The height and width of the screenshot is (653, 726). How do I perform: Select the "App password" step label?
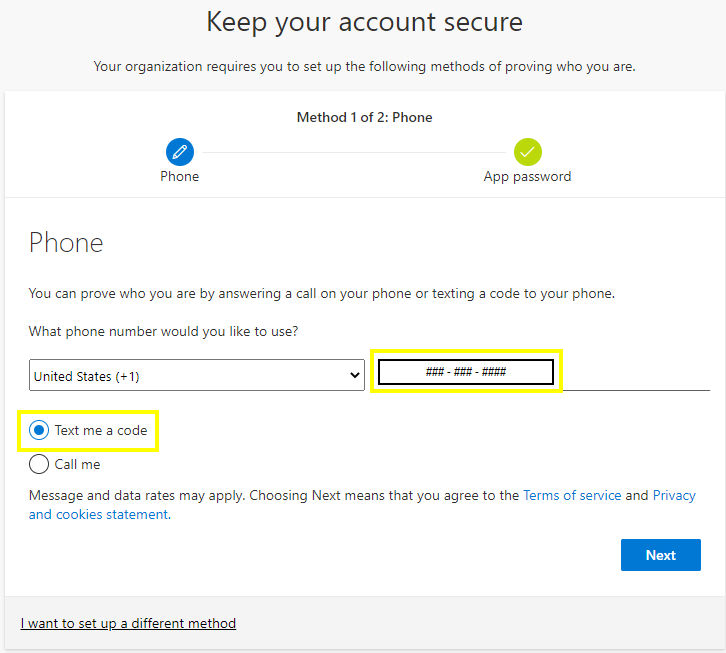click(527, 176)
